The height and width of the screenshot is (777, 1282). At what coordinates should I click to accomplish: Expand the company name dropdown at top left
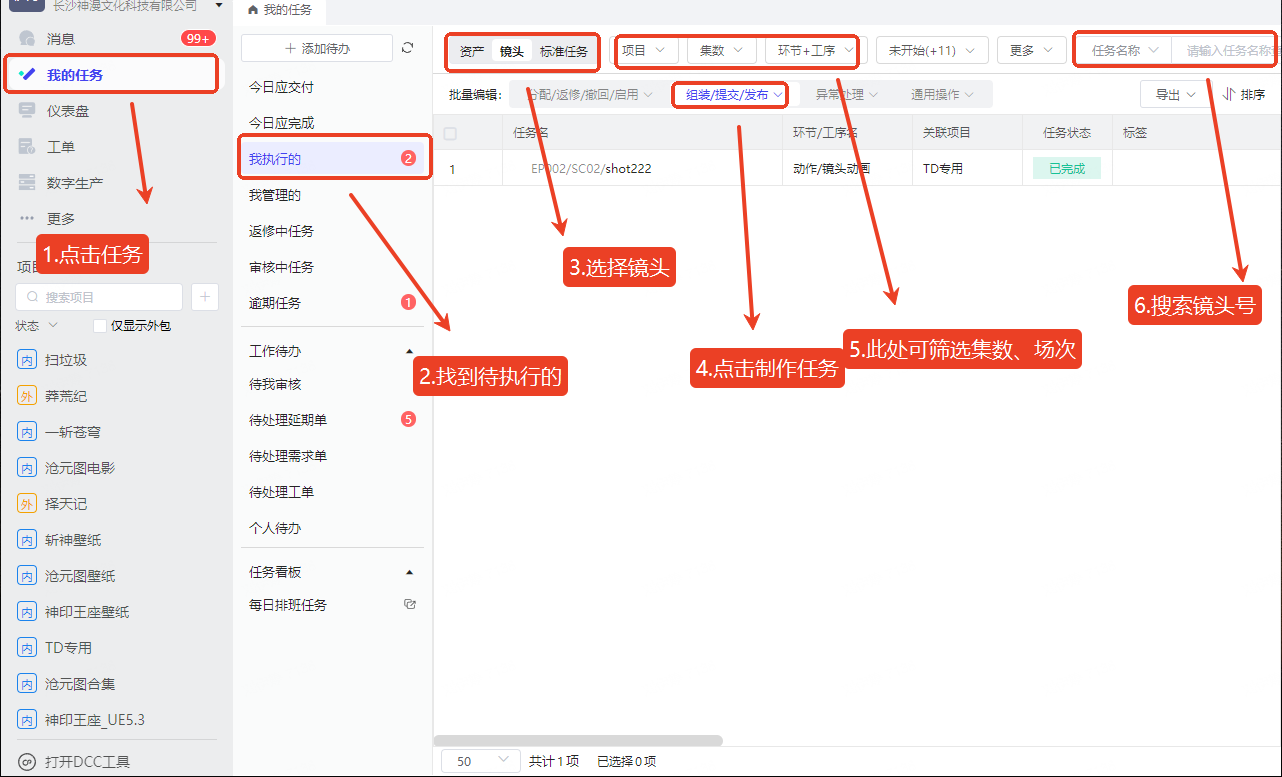click(218, 6)
